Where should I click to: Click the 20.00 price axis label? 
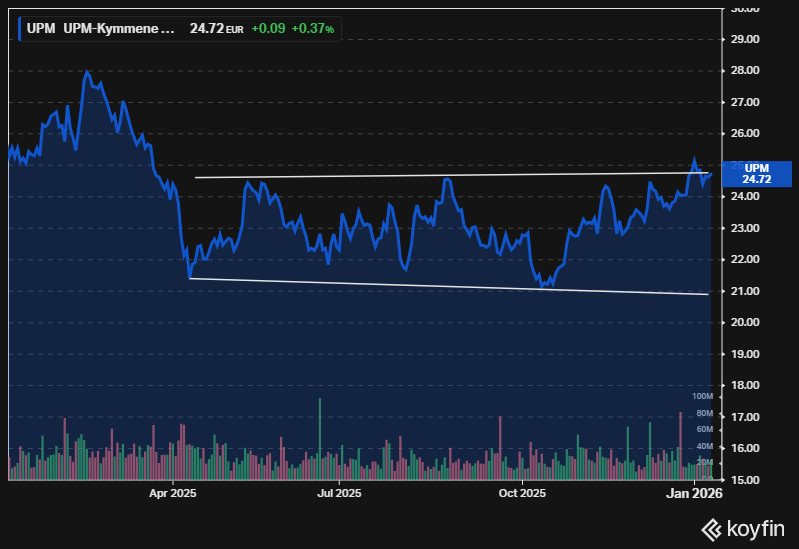(745, 323)
